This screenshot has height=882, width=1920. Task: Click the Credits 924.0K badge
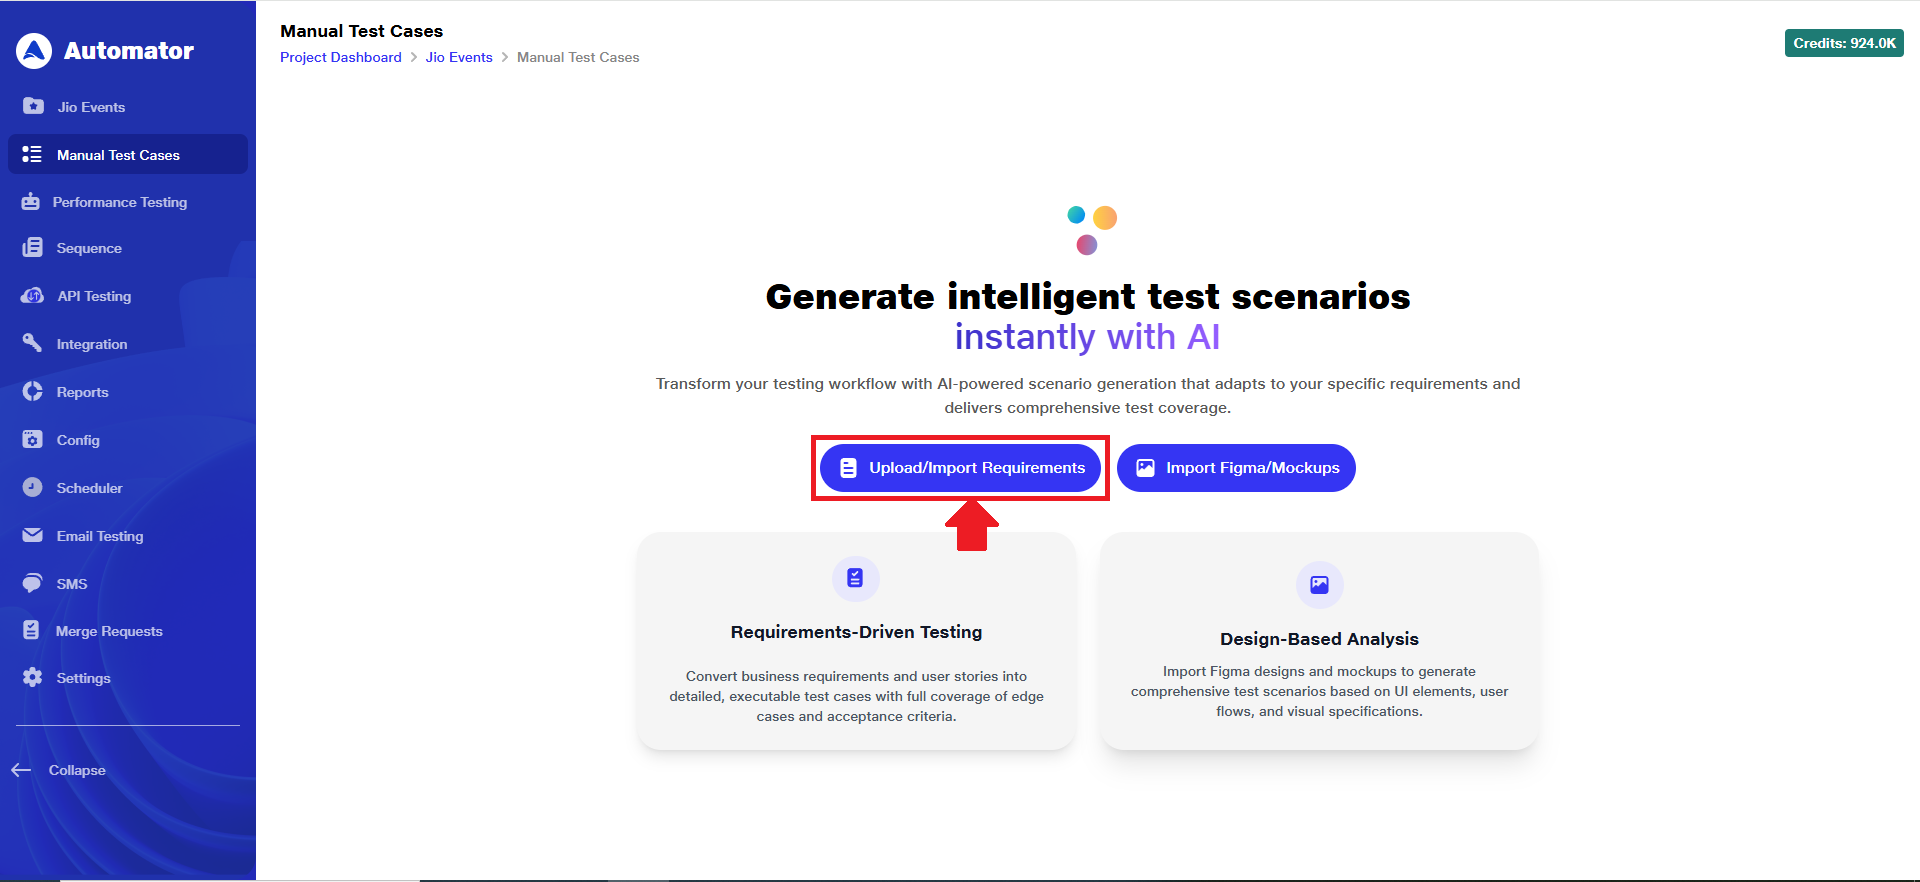point(1844,43)
